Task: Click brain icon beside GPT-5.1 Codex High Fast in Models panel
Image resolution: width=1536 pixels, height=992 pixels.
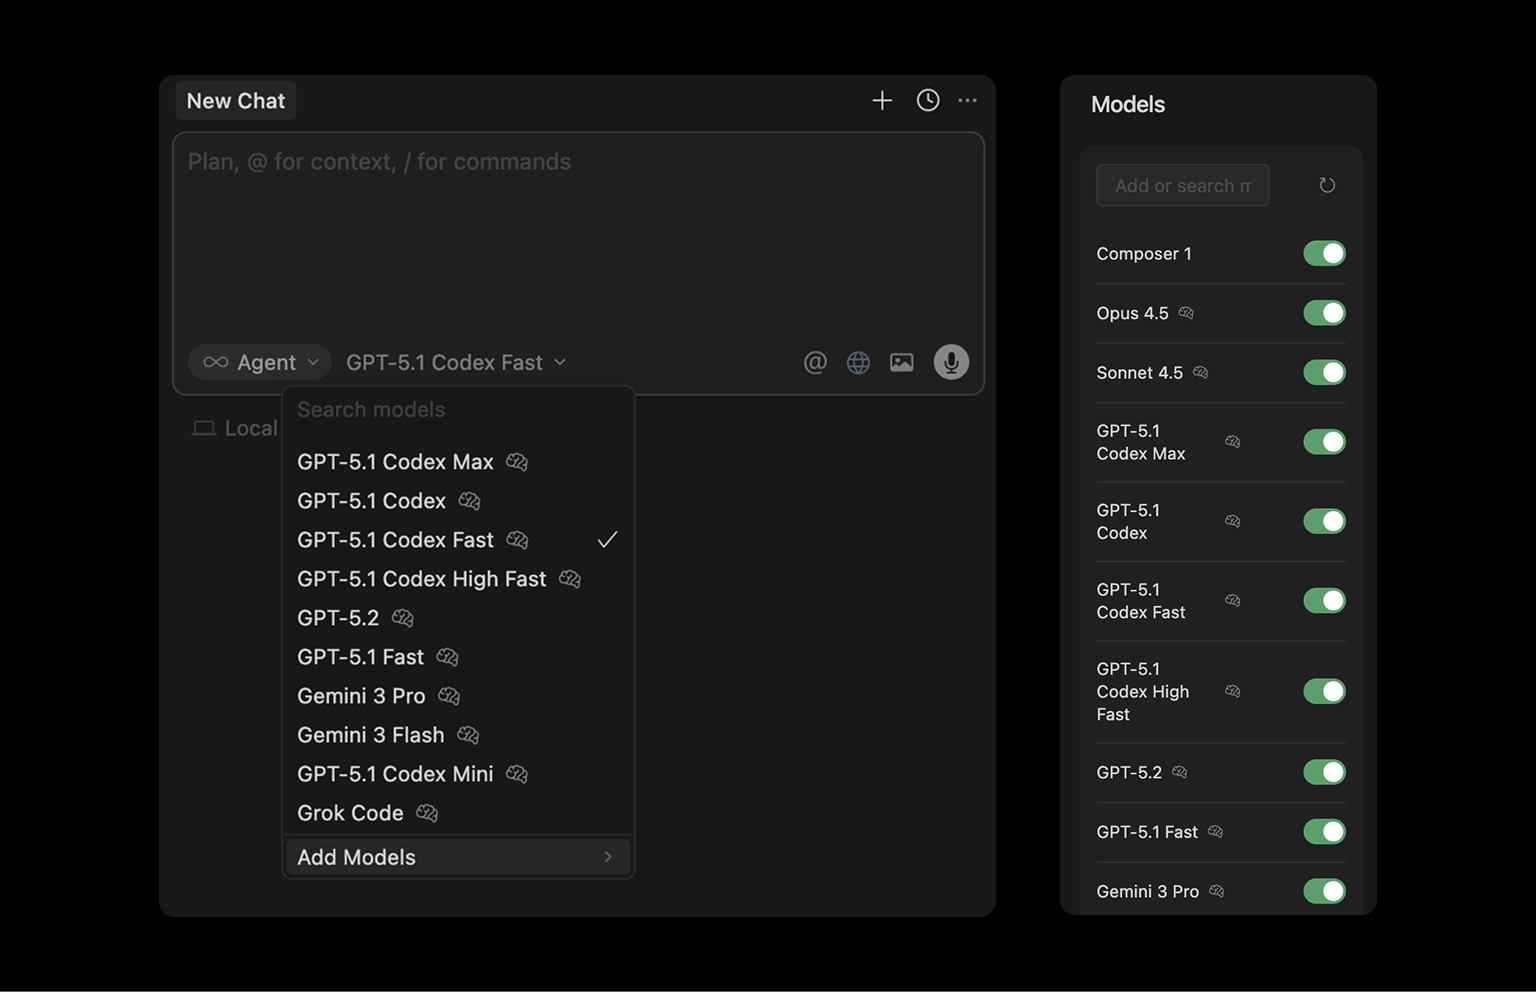Action: tap(1232, 692)
